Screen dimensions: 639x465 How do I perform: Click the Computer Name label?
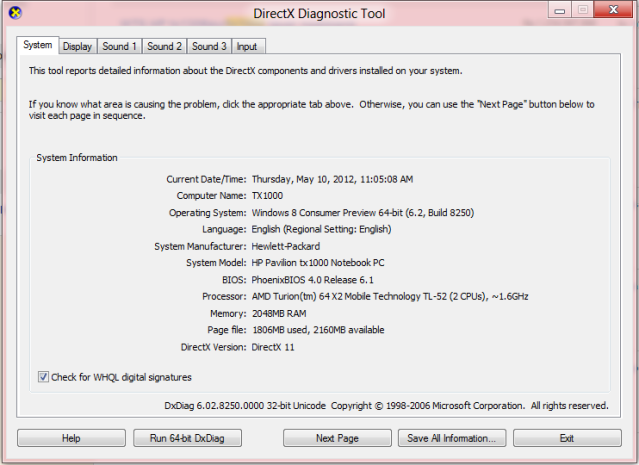click(x=212, y=196)
